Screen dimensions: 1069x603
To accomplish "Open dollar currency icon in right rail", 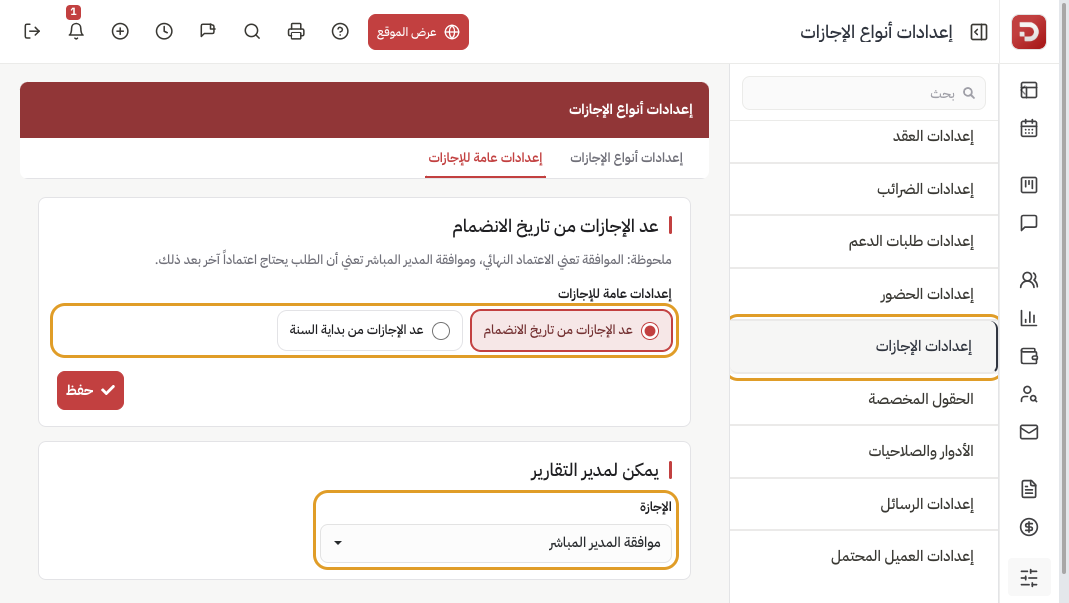I will coord(1029,527).
